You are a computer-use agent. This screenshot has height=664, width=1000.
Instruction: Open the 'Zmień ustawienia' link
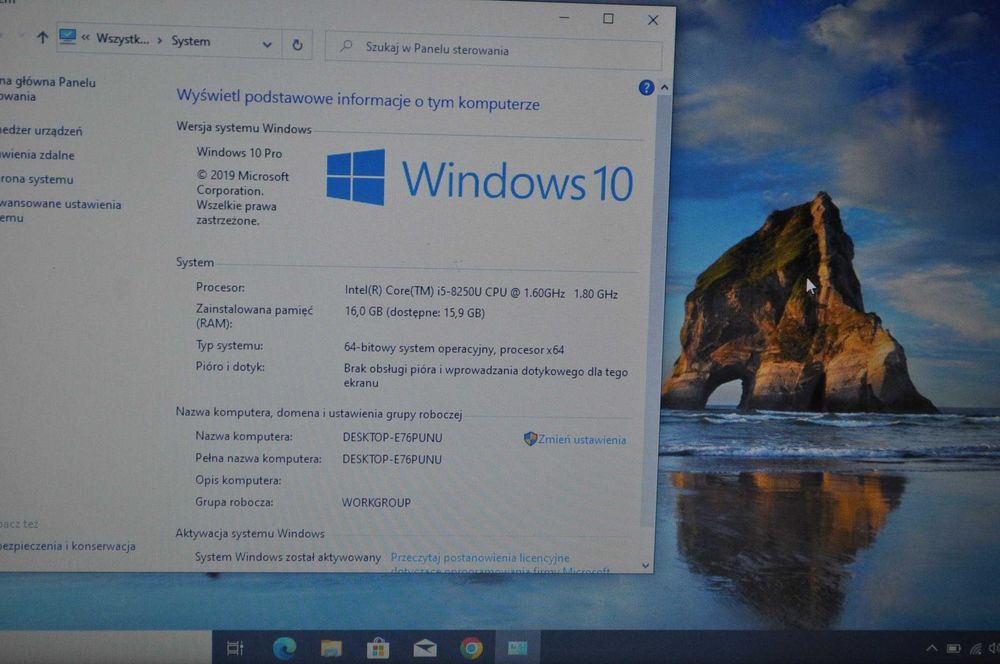582,439
